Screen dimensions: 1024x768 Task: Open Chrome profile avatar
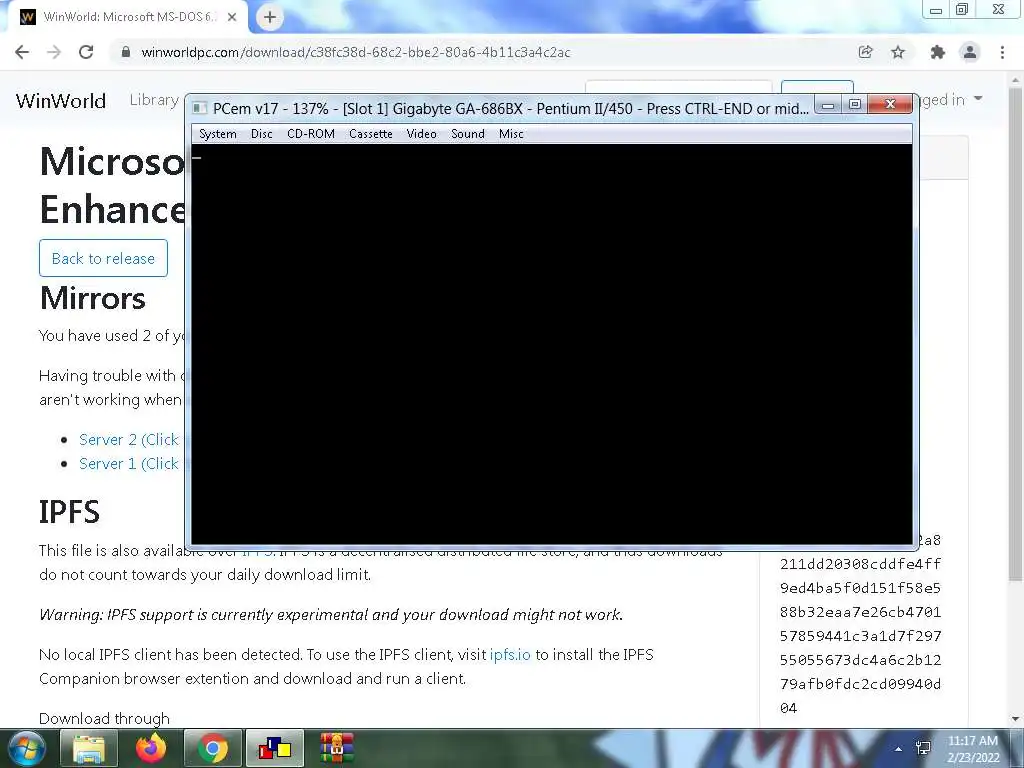coord(970,52)
